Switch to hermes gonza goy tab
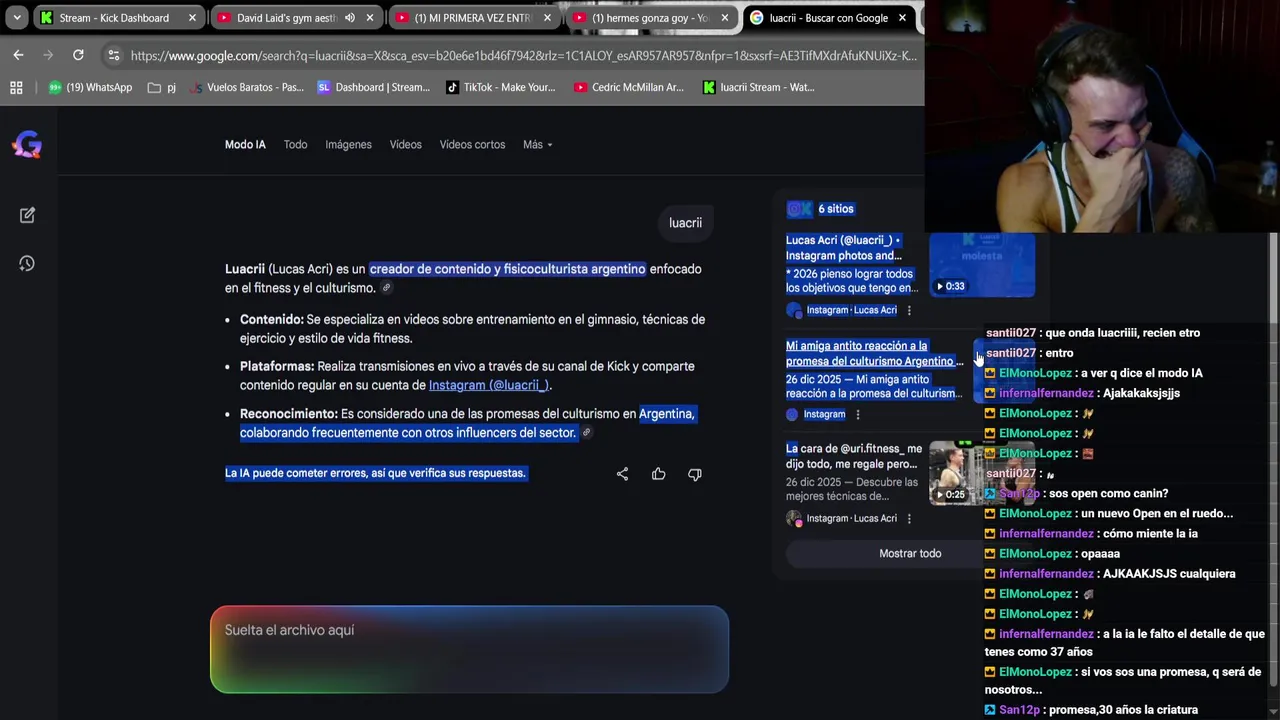The image size is (1280, 720). 651,18
